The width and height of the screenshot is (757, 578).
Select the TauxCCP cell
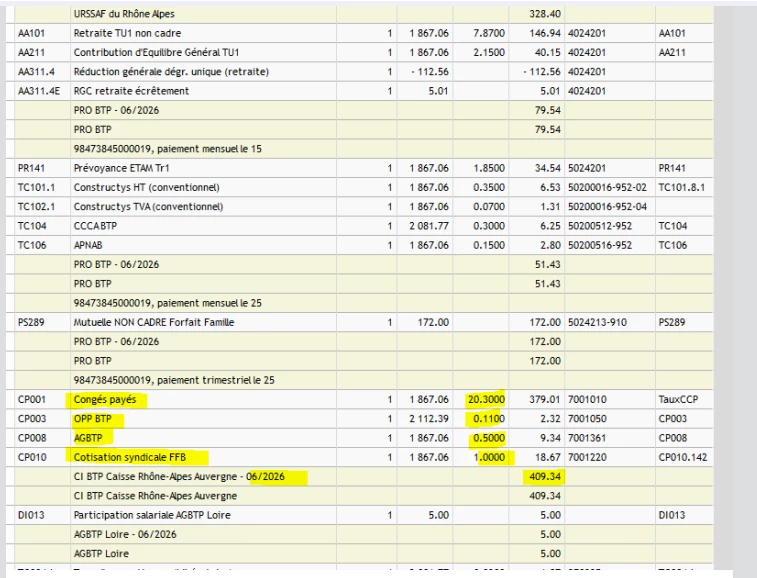678,399
